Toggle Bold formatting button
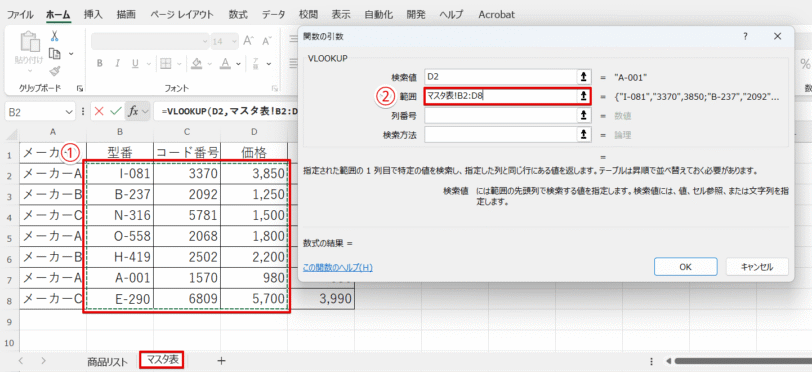The width and height of the screenshot is (812, 372). pos(100,64)
